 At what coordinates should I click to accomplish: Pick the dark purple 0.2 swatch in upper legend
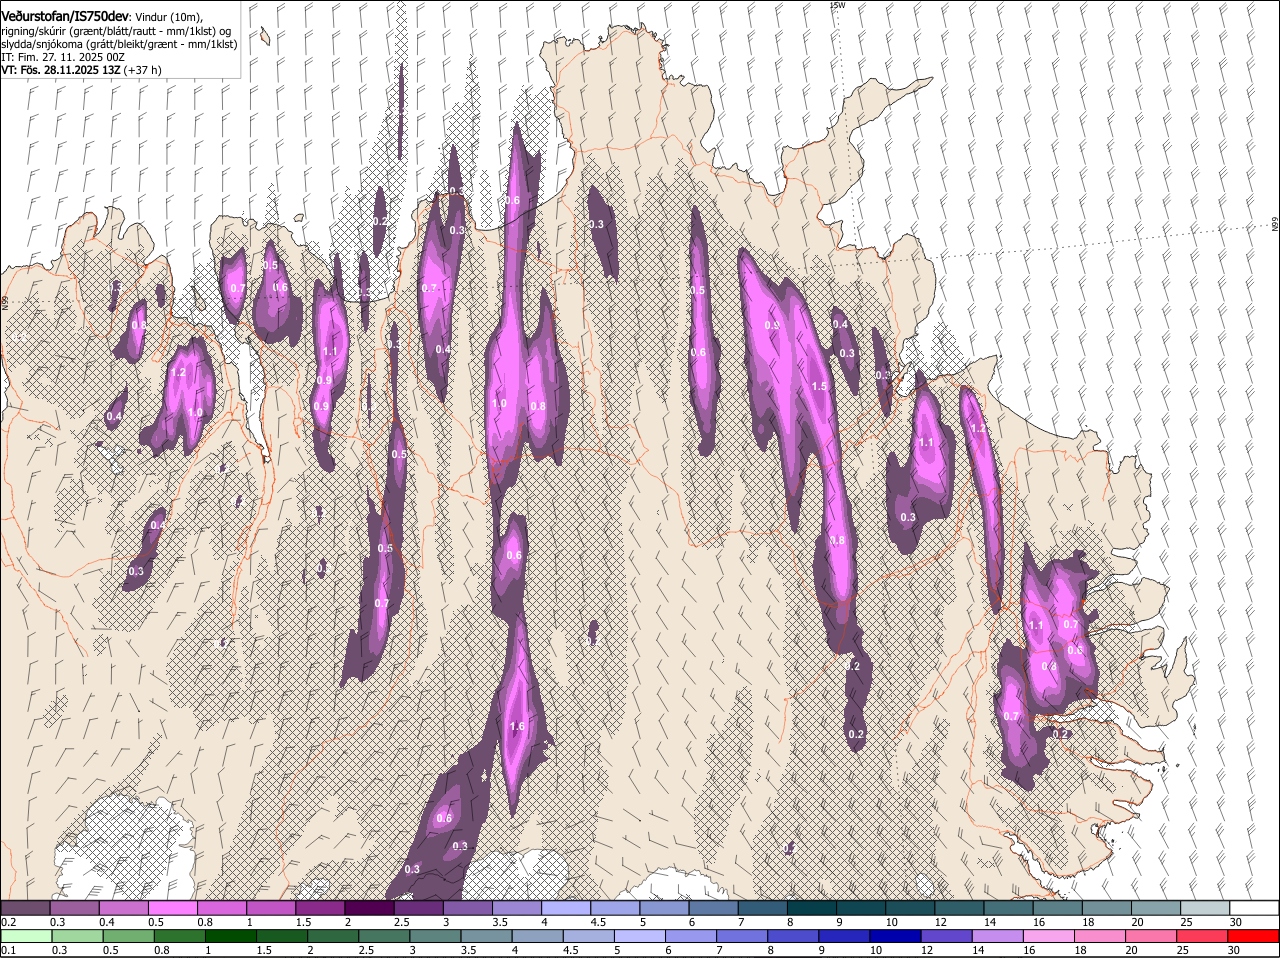(25, 908)
